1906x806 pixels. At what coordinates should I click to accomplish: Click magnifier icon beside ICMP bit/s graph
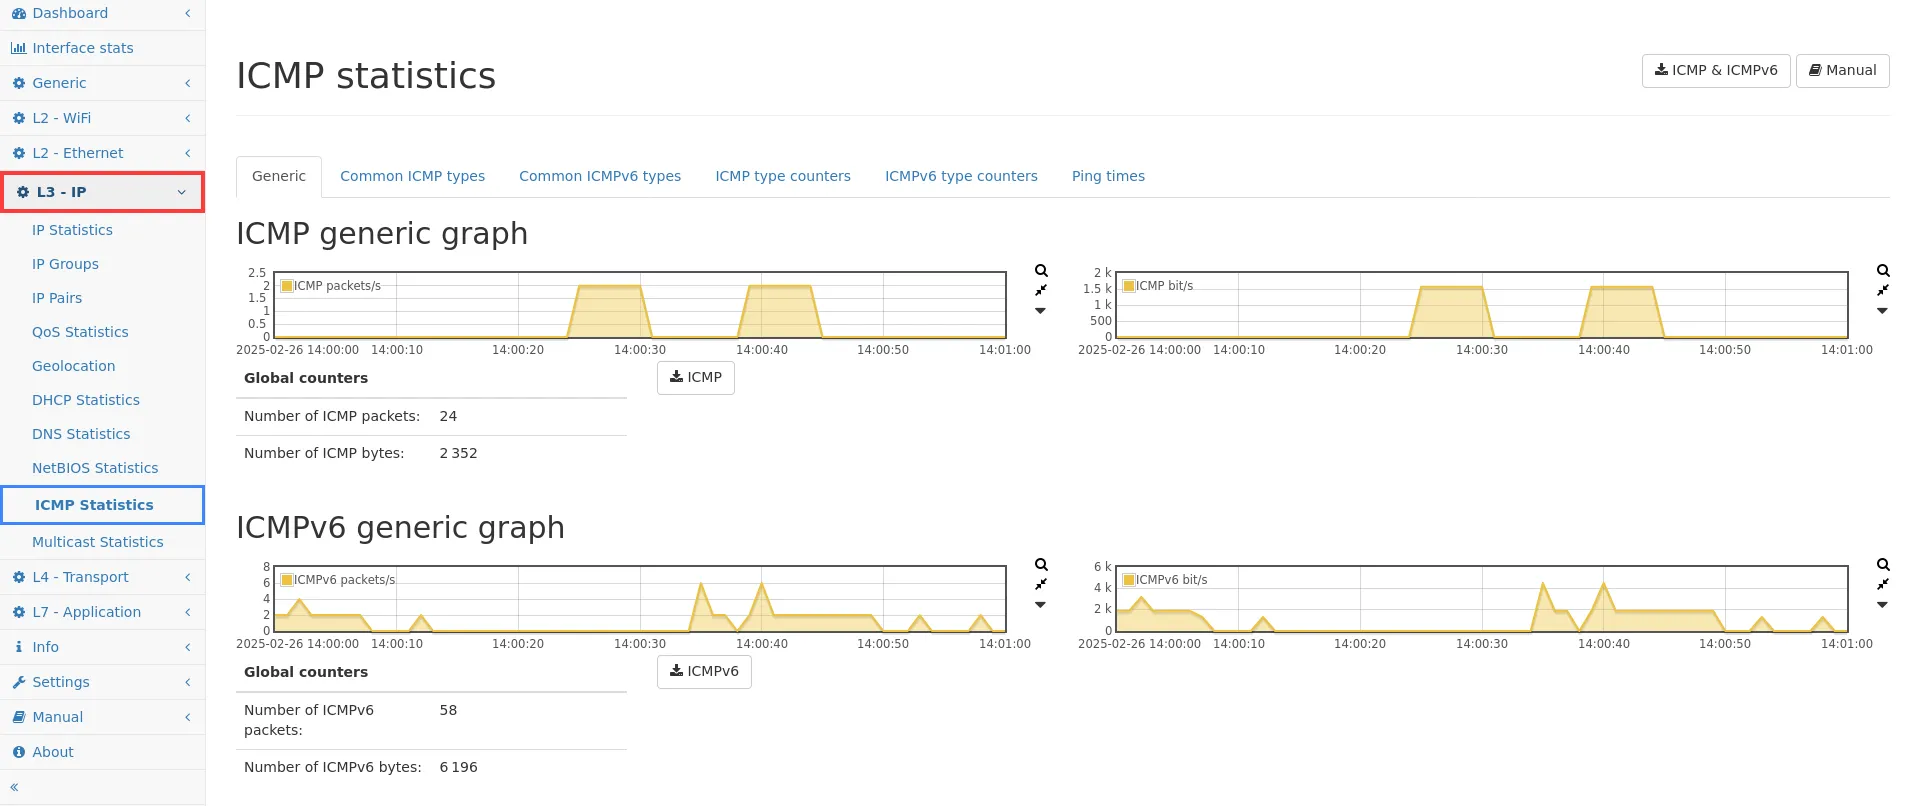pos(1883,271)
